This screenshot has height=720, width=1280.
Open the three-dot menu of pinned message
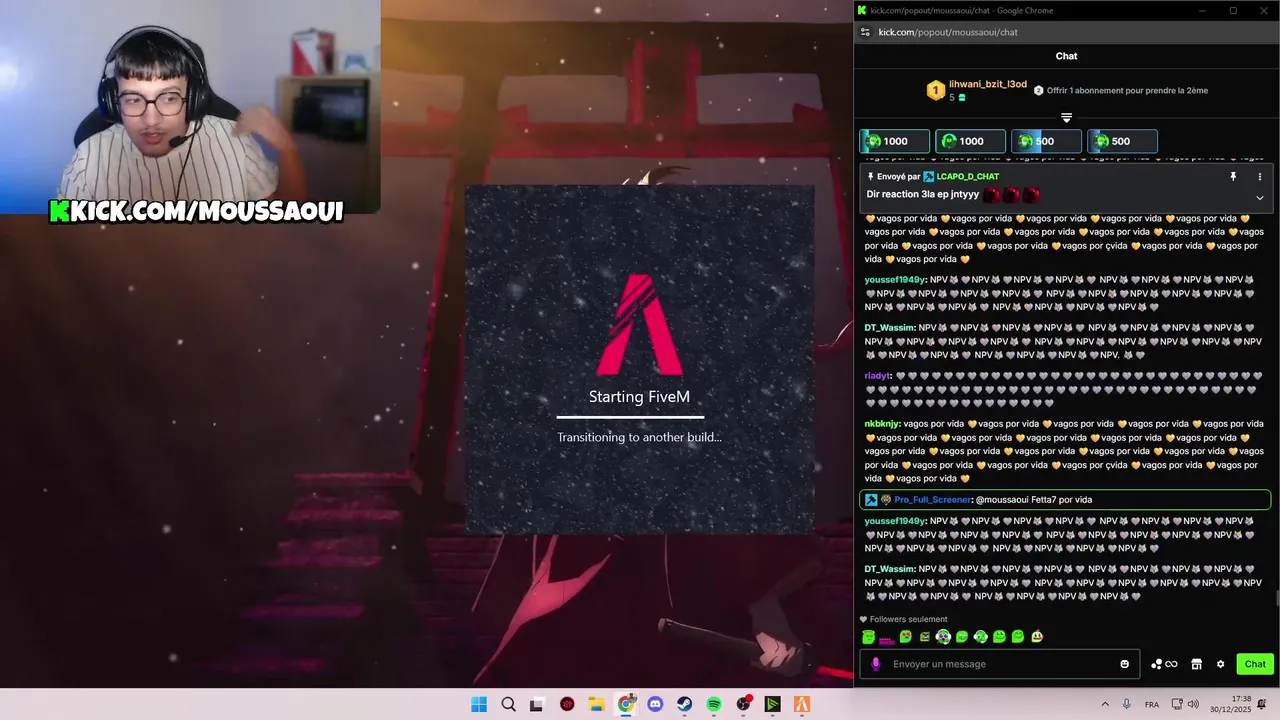coord(1259,176)
